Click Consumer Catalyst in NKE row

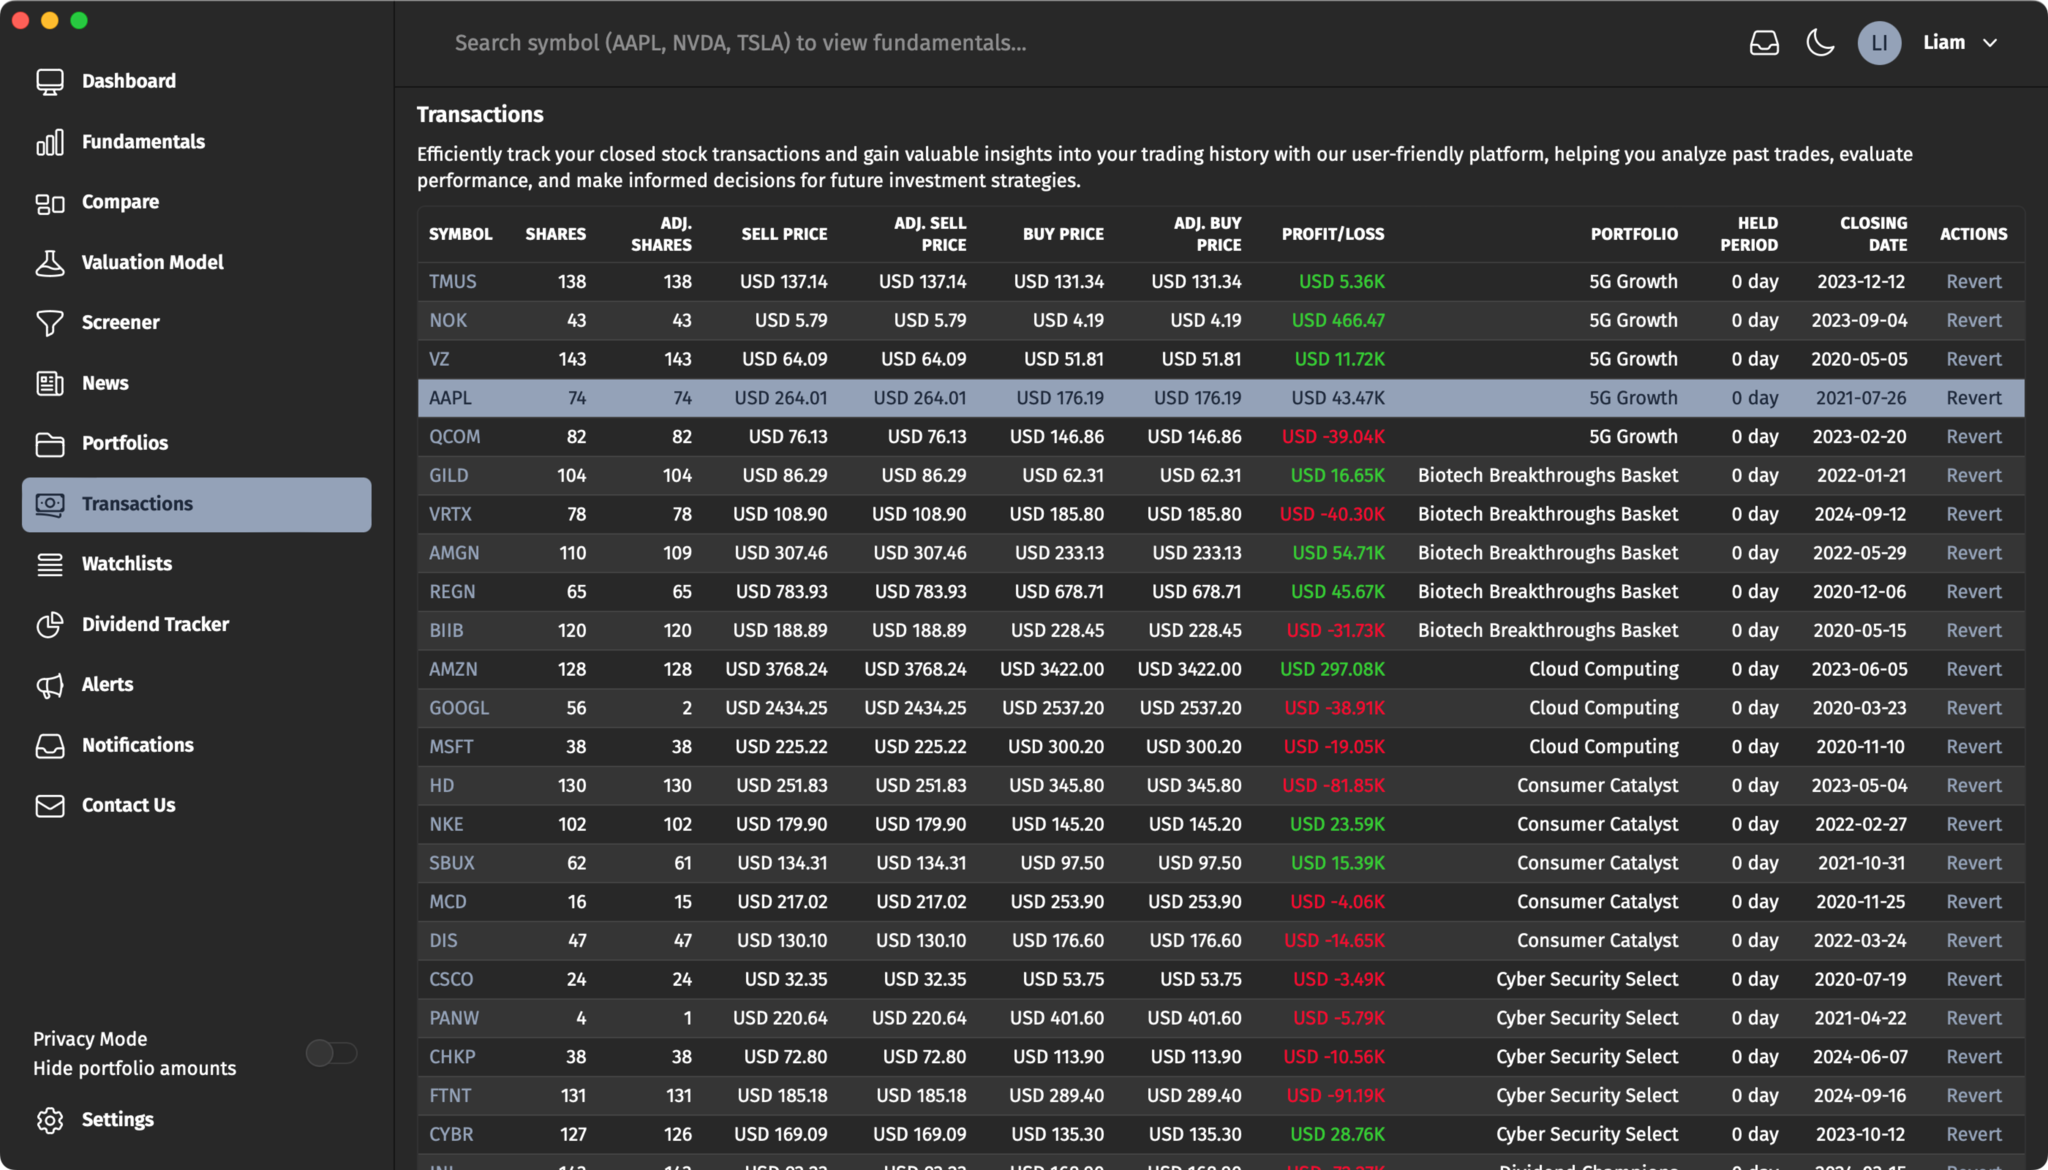click(1598, 825)
